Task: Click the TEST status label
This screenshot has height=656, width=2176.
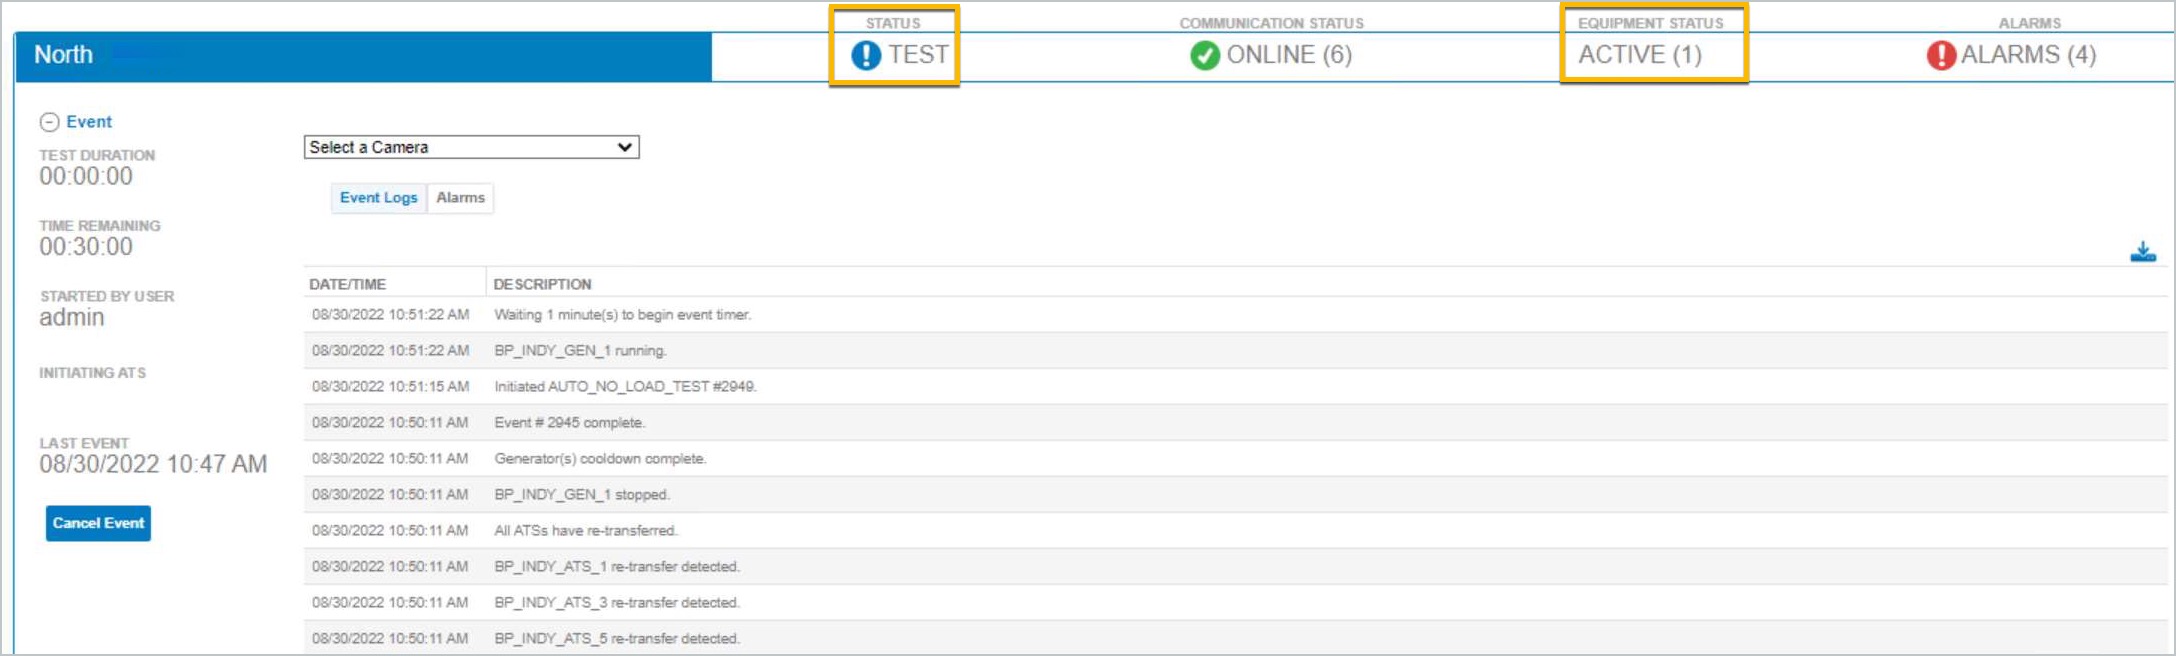Action: click(918, 55)
